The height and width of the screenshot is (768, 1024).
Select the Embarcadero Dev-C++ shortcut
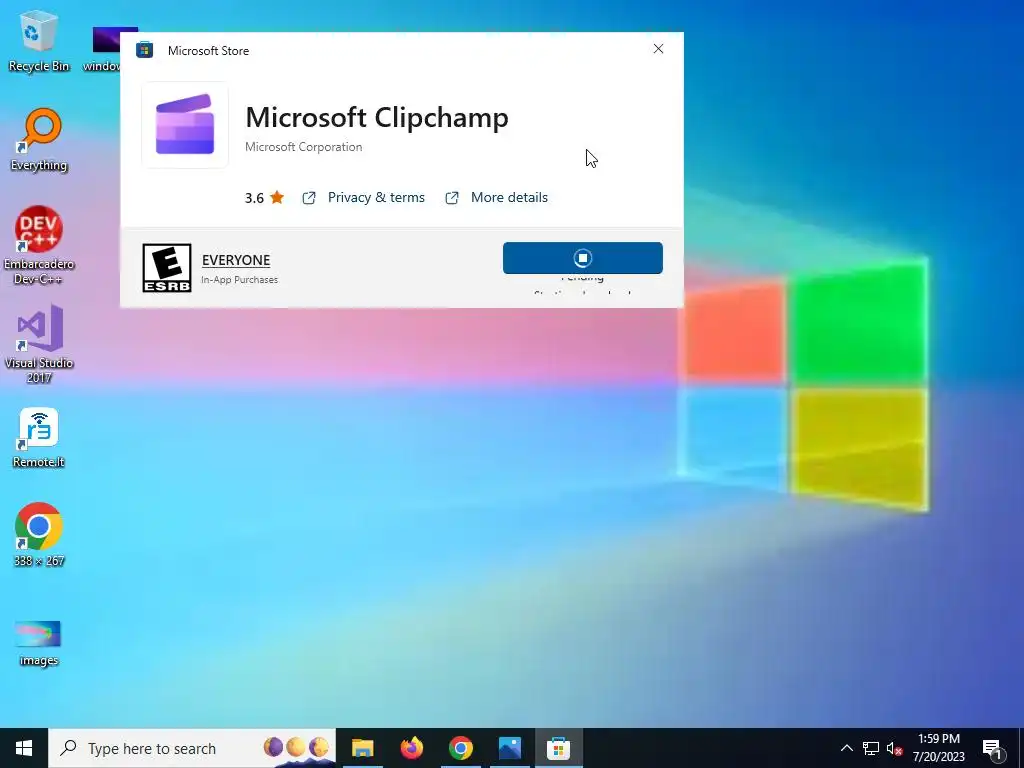(39, 246)
